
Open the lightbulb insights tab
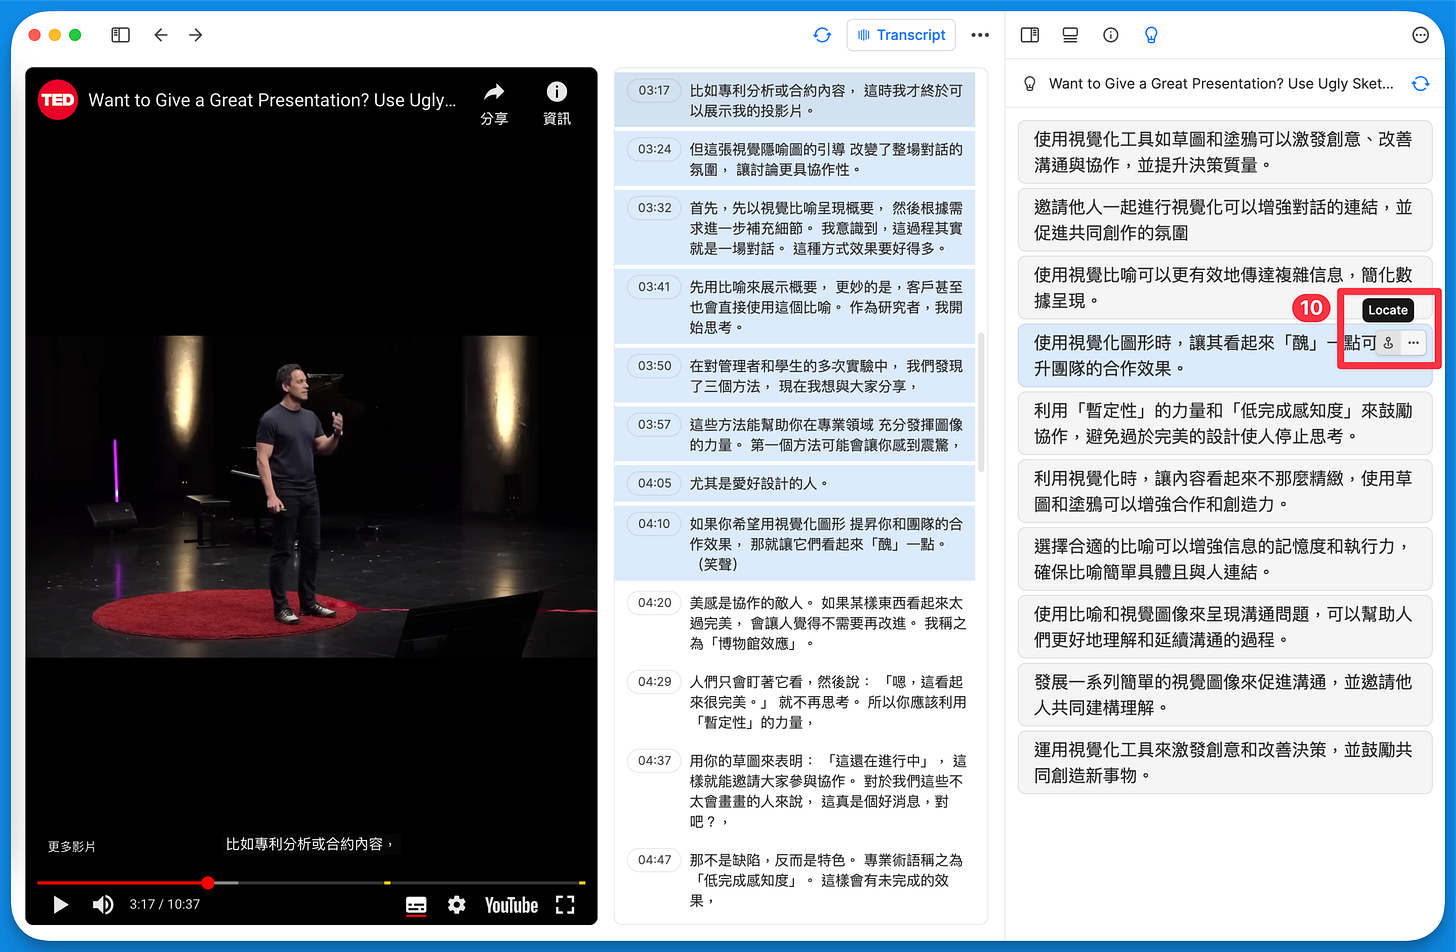pos(1151,35)
